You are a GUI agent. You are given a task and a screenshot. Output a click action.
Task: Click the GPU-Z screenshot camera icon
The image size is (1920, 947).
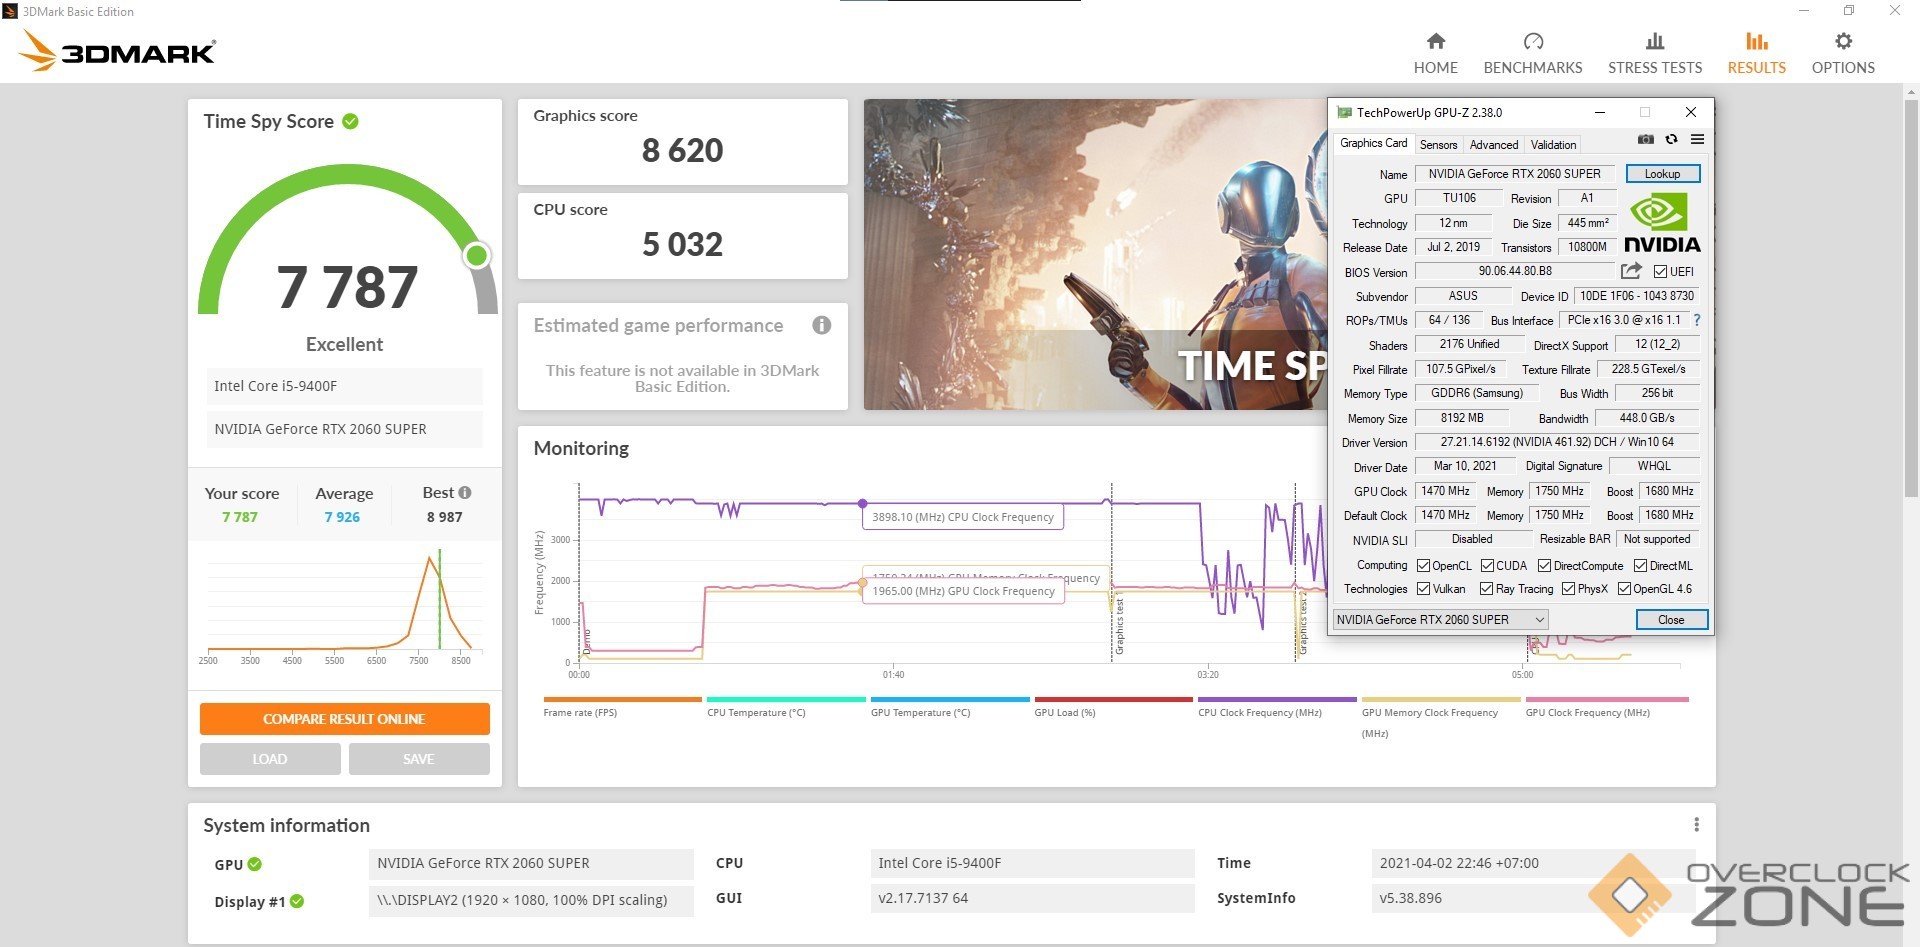click(1645, 140)
